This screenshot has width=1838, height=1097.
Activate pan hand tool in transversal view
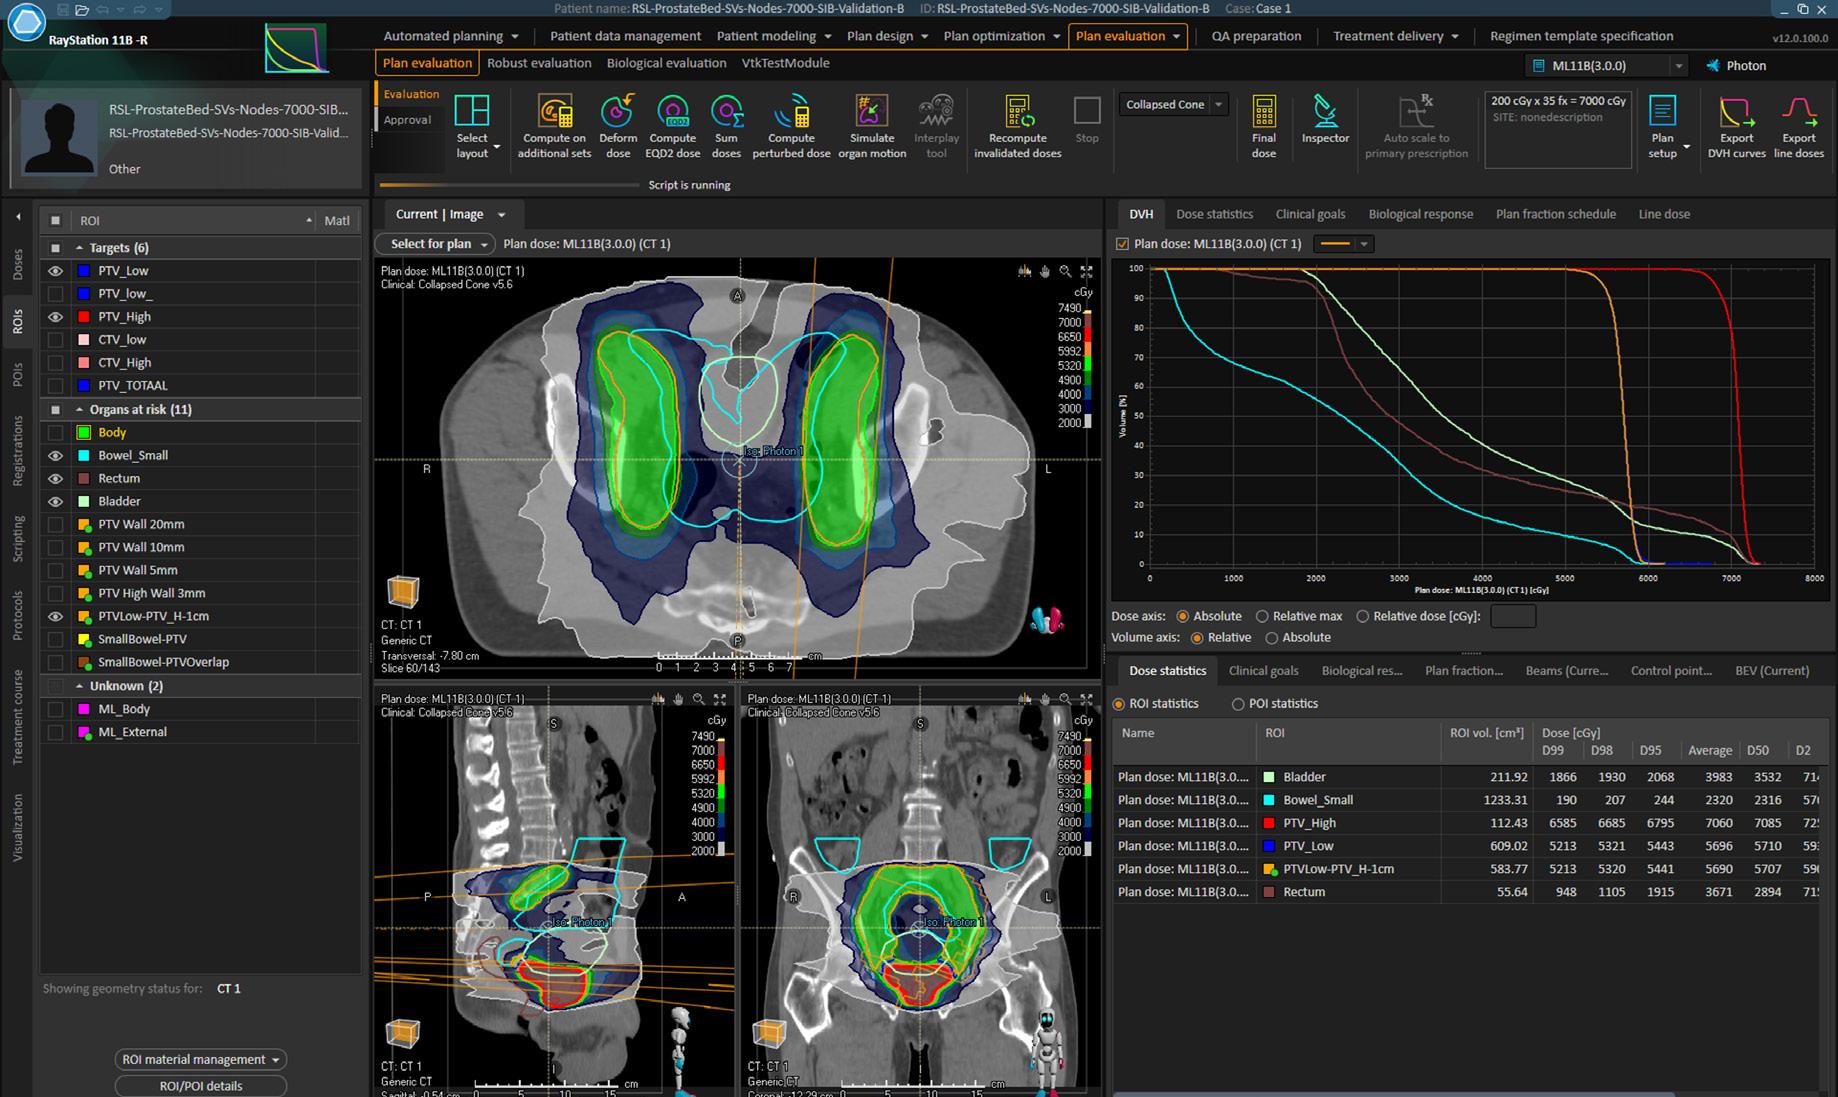click(x=1045, y=271)
